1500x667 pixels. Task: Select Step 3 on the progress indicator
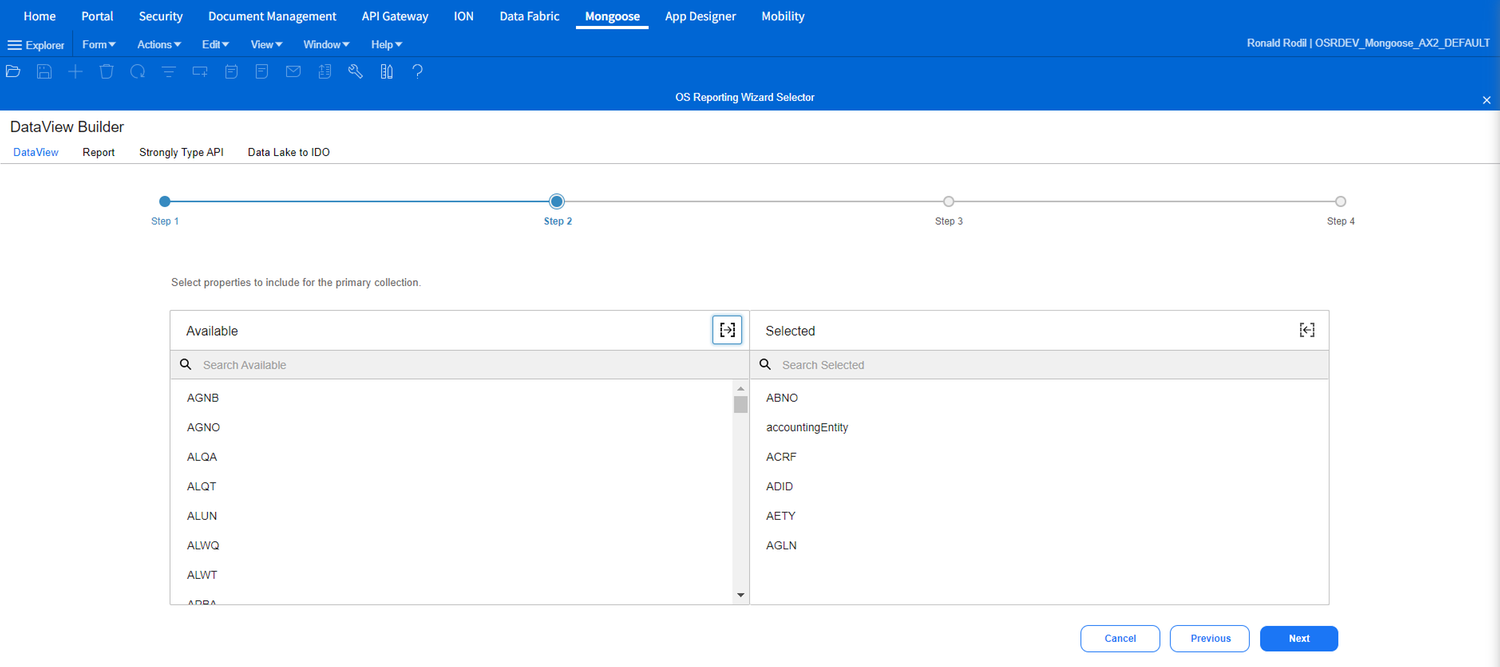[x=948, y=201]
